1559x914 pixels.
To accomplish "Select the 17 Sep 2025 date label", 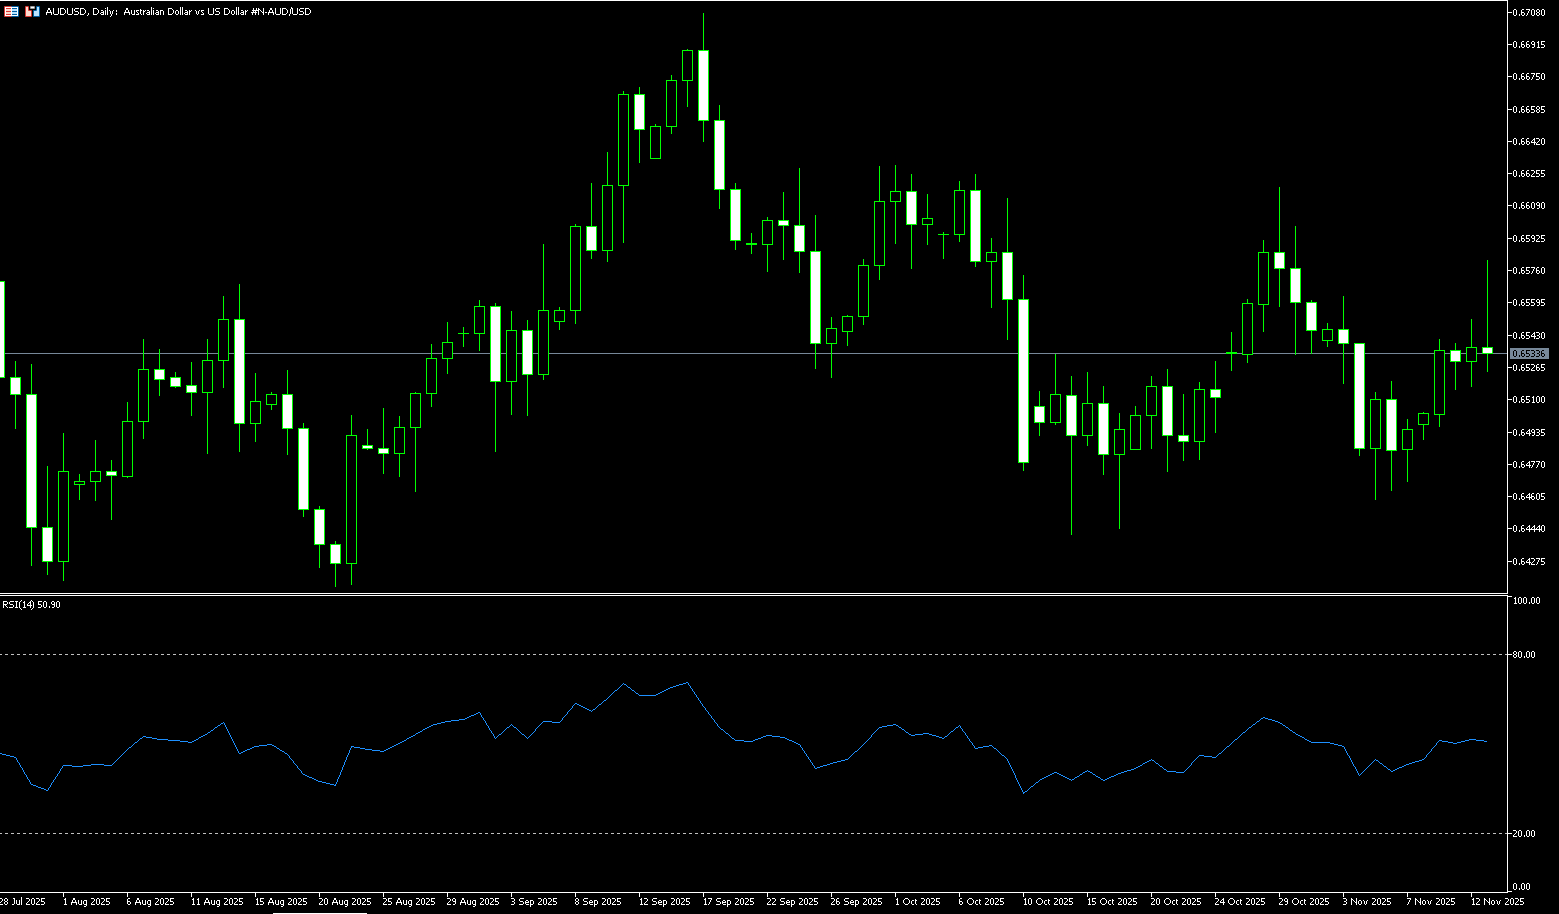I will coord(729,902).
